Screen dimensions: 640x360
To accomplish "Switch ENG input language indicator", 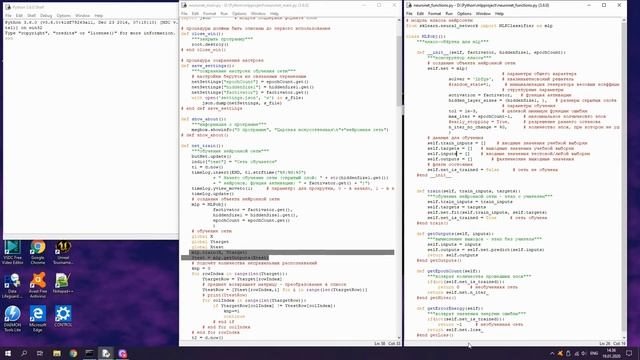I will 594,353.
